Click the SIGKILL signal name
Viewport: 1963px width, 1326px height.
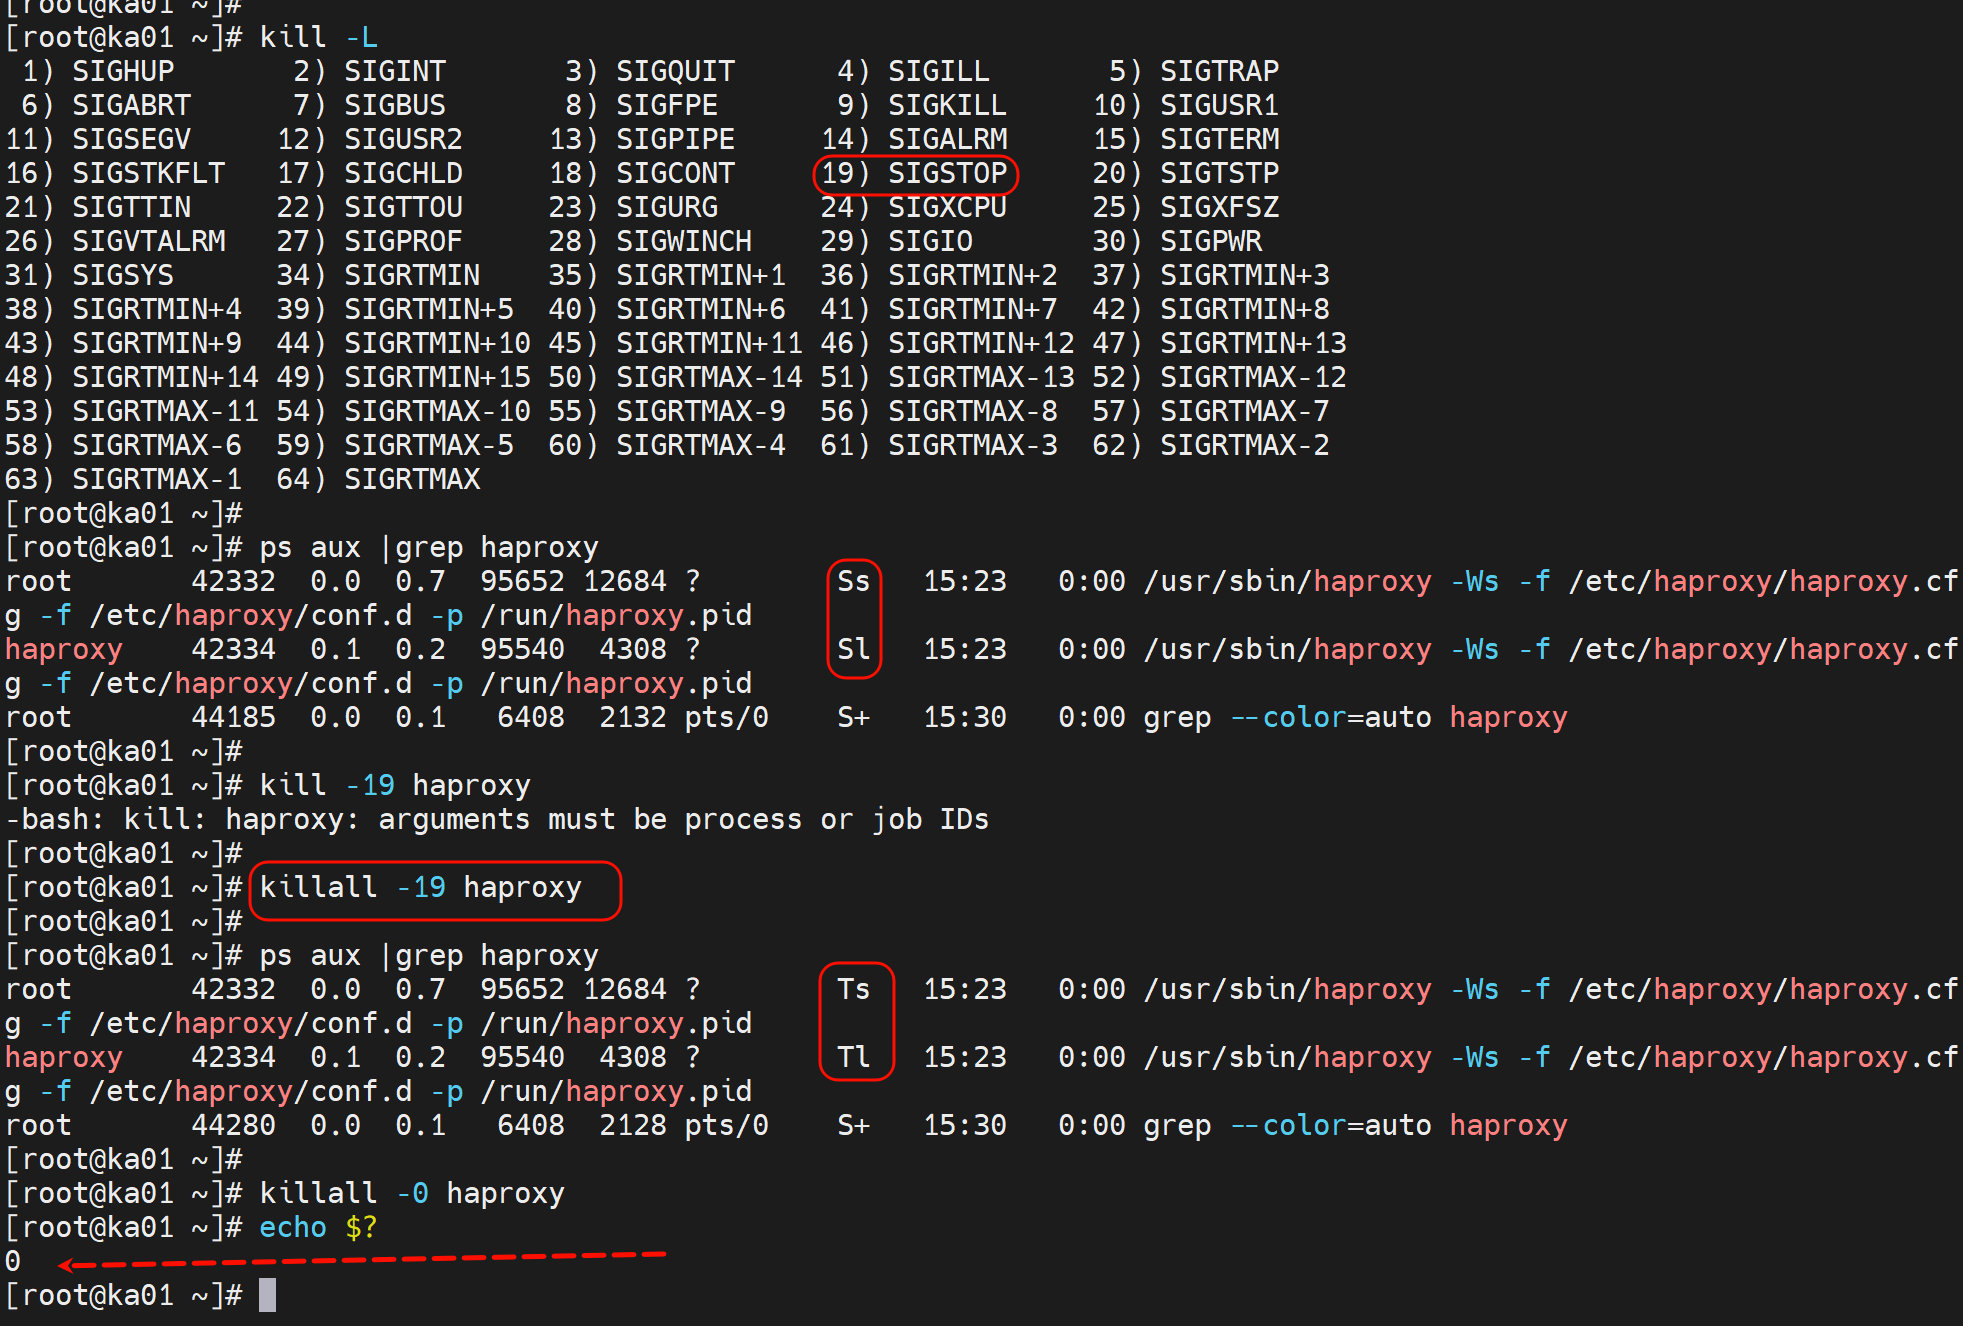[x=947, y=105]
